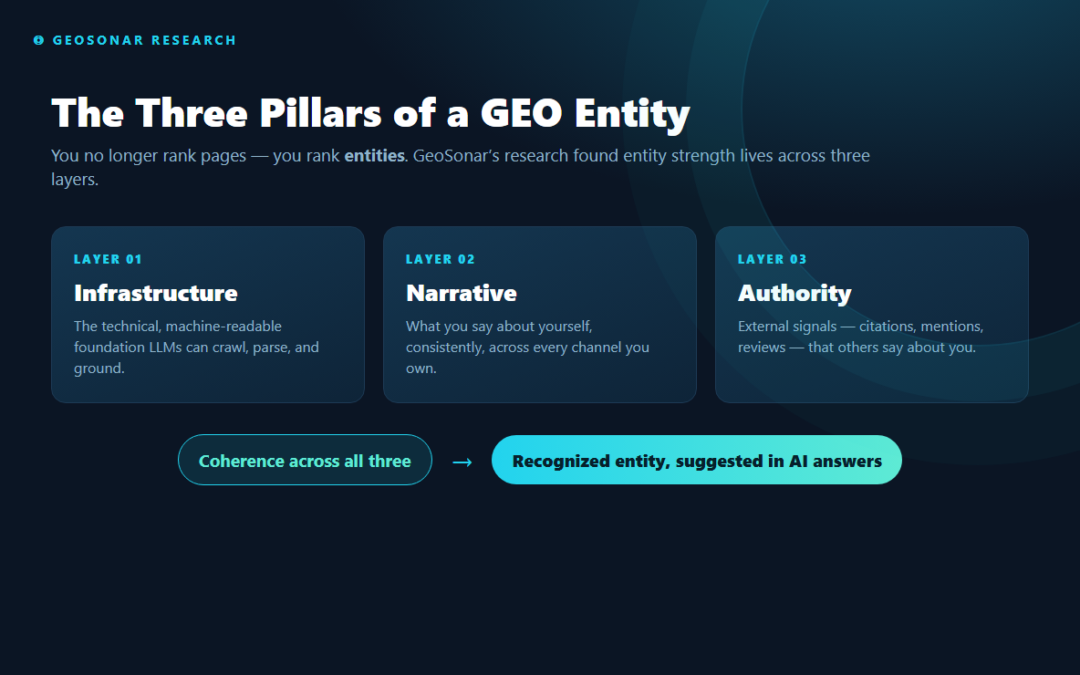Open the Authority layer card

[872, 315]
